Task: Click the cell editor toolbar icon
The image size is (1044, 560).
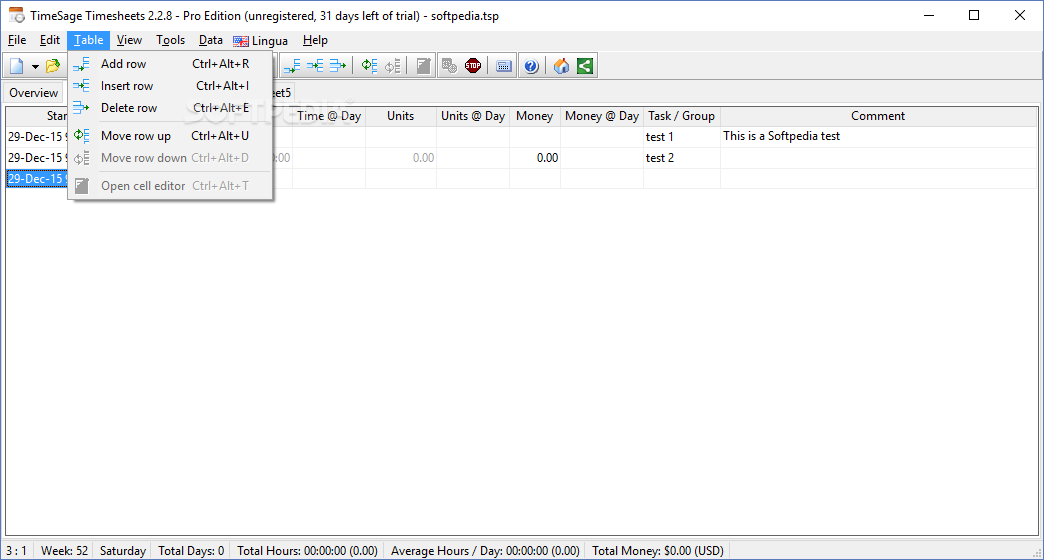Action: click(x=423, y=66)
